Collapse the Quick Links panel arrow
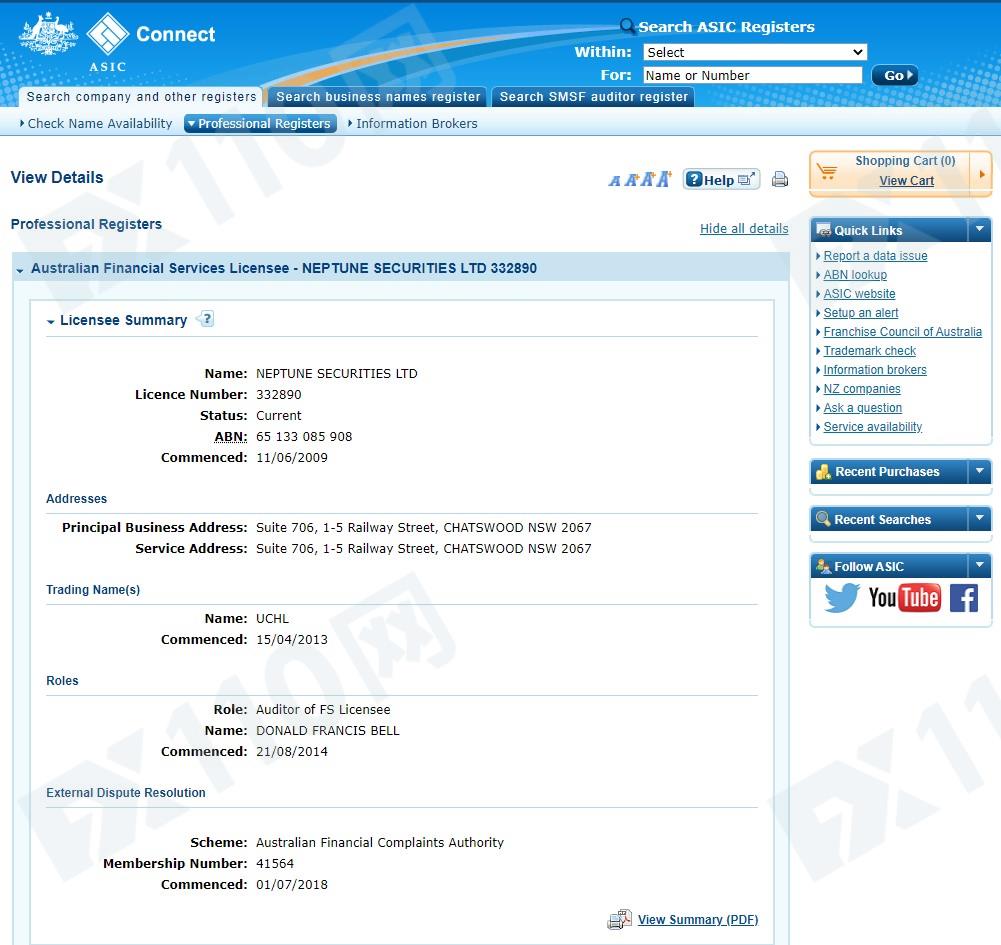Image resolution: width=1001 pixels, height=945 pixels. 979,229
